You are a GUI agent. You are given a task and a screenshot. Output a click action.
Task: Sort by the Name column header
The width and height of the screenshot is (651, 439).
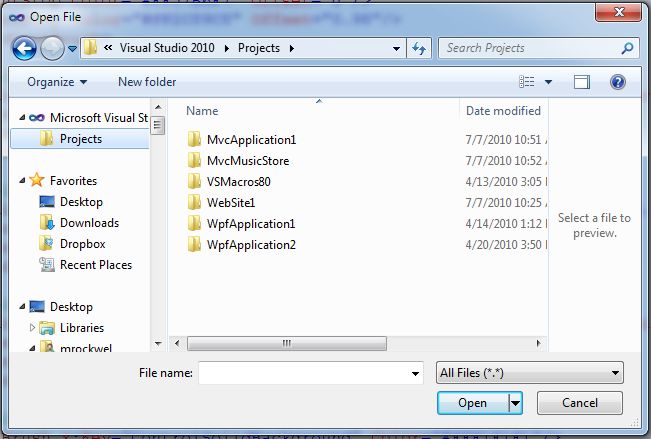pos(202,111)
